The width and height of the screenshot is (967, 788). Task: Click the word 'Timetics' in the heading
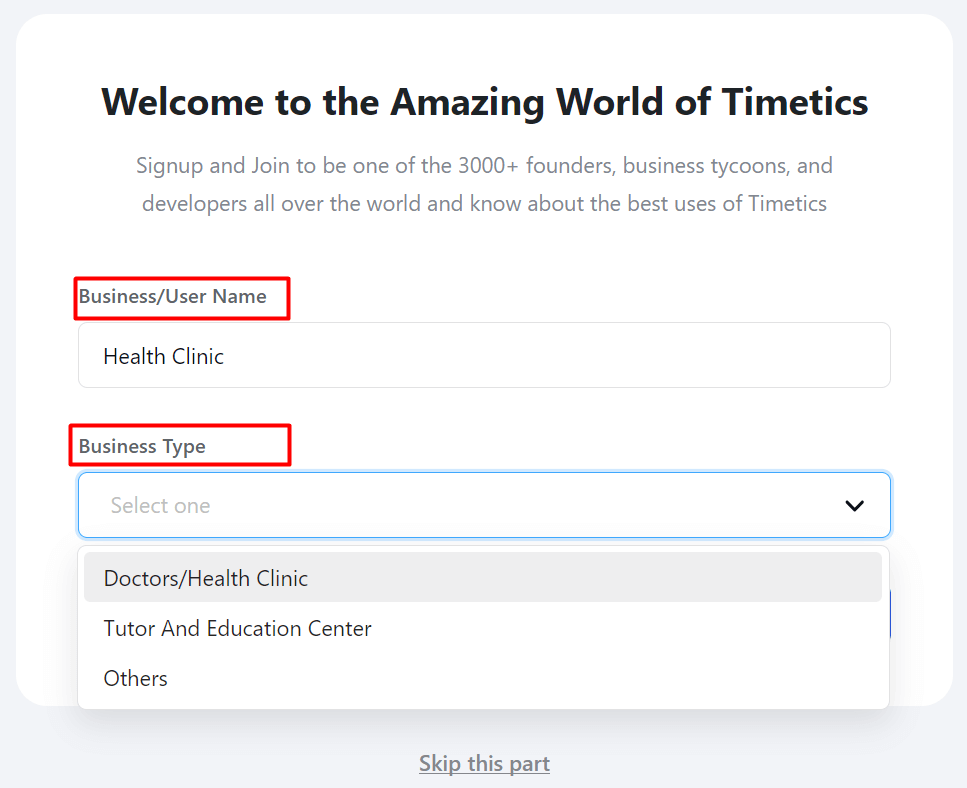click(x=795, y=102)
